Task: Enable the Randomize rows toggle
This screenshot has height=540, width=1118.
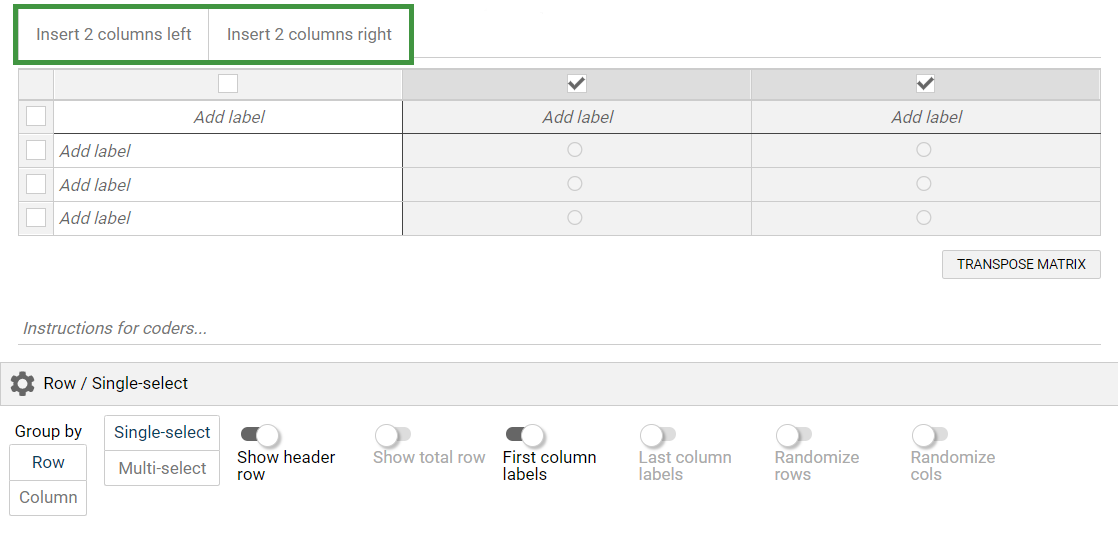Action: pos(793,435)
